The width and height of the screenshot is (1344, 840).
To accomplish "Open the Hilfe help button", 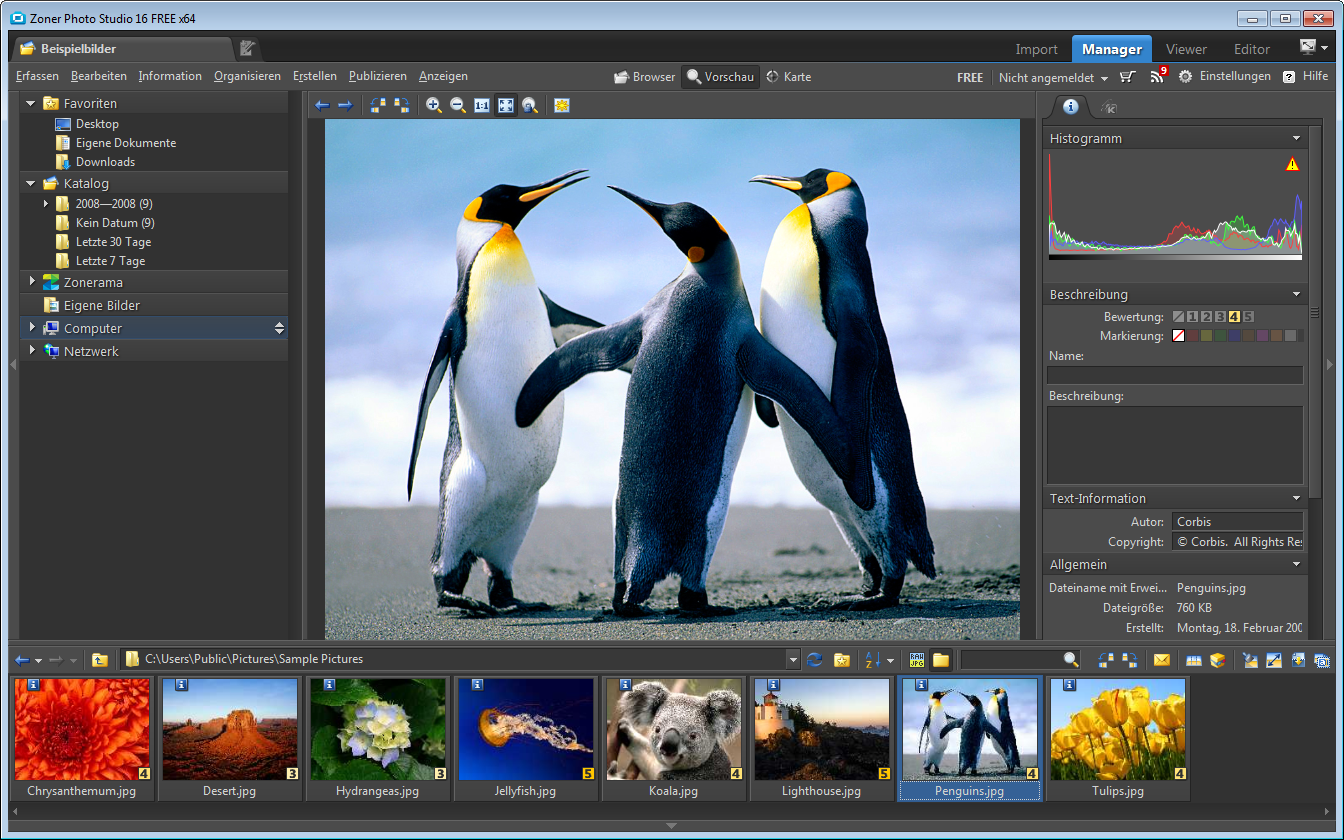I will pyautogui.click(x=1305, y=76).
